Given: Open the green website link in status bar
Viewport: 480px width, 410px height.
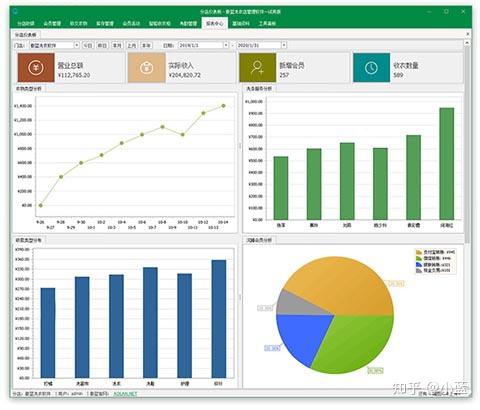Looking at the screenshot, I should coord(125,394).
